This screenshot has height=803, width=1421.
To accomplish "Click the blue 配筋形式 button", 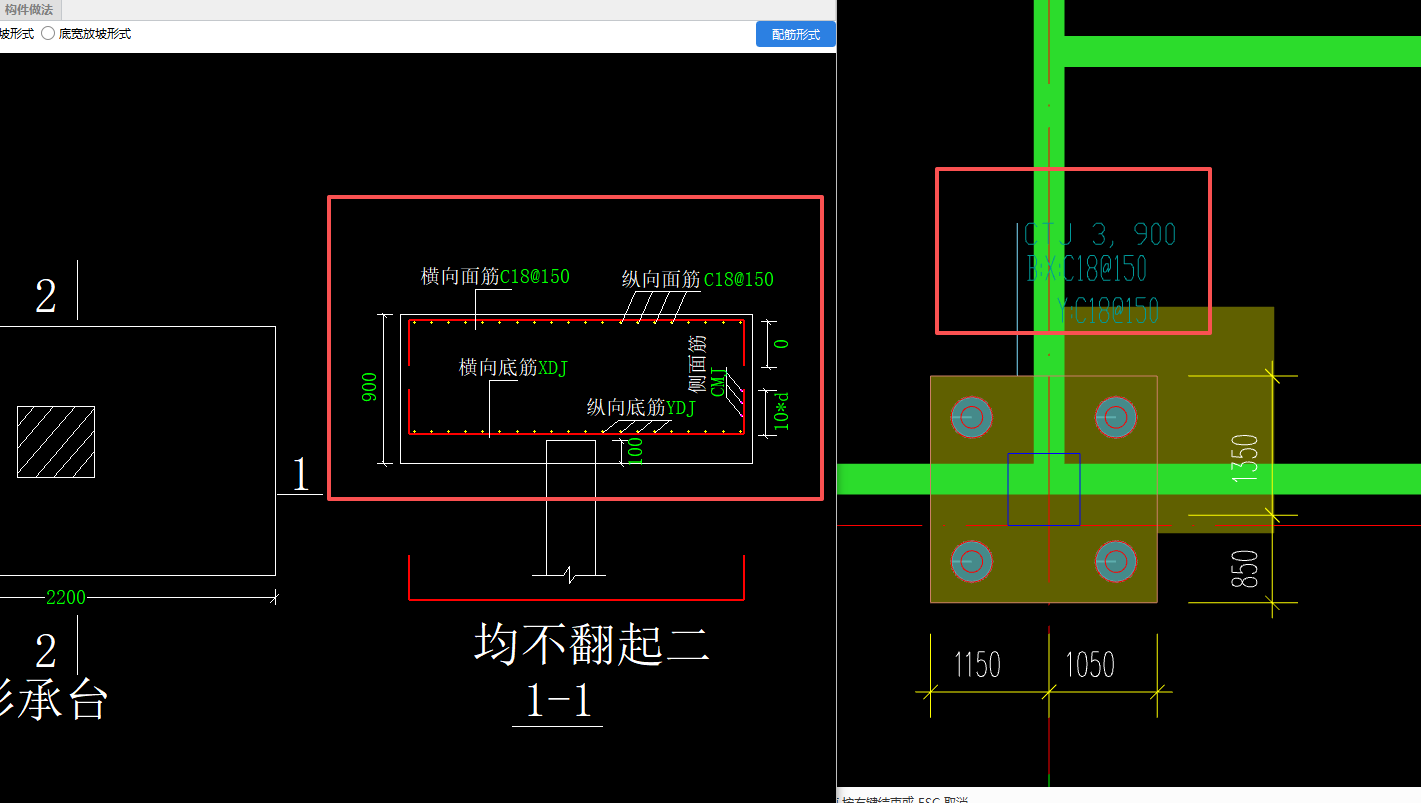I will tap(794, 33).
